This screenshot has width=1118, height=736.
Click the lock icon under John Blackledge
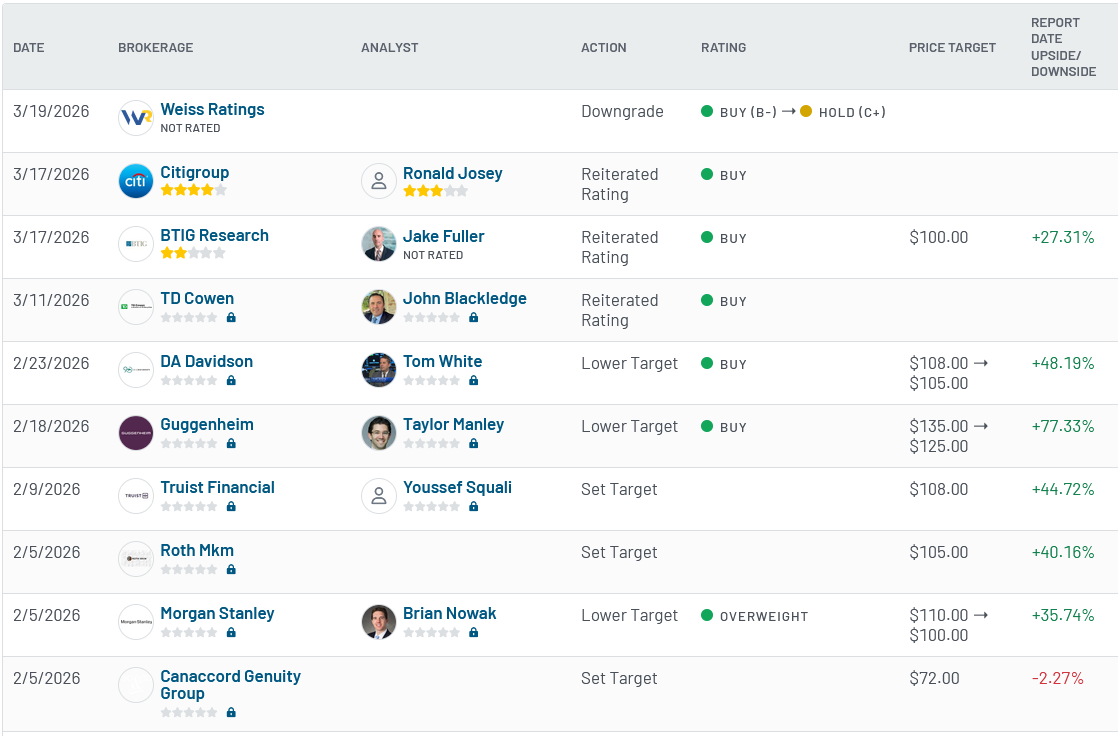[x=473, y=317]
